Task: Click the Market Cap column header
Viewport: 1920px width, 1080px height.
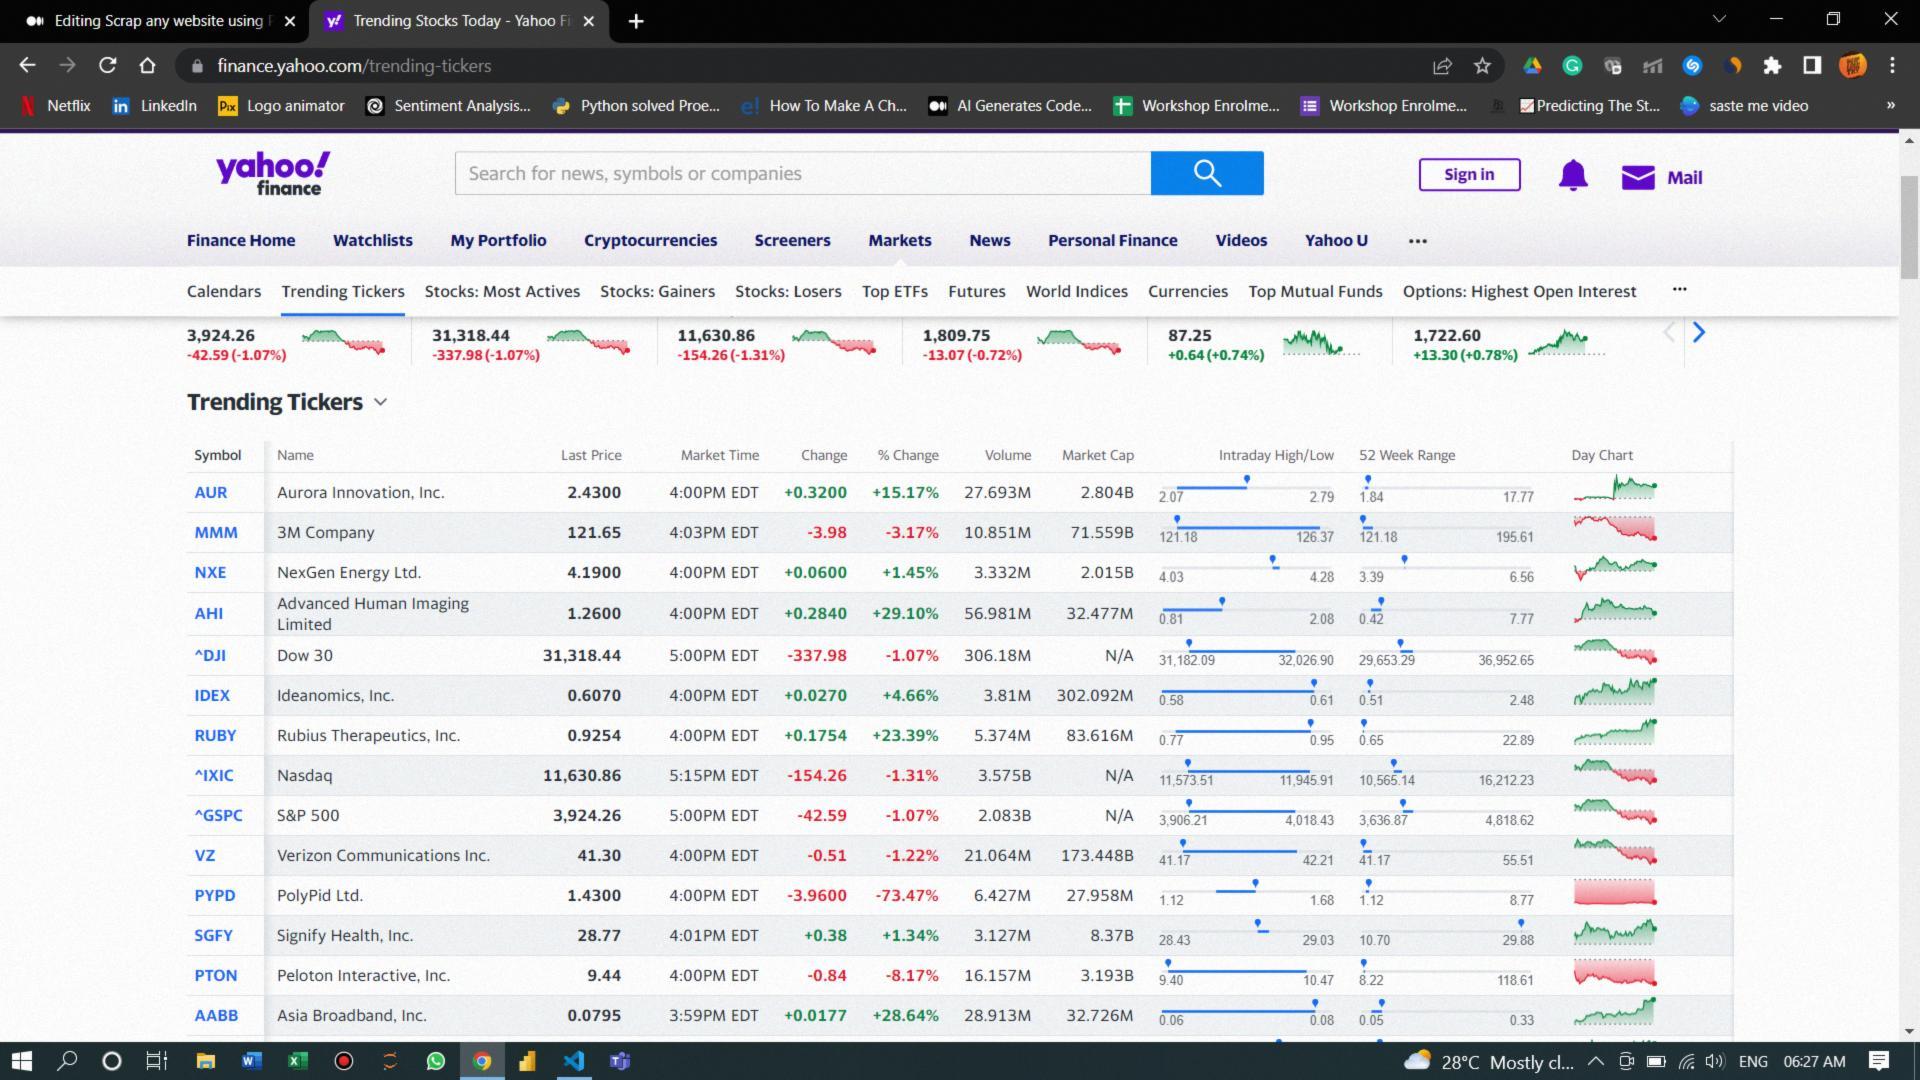Action: (1097, 455)
